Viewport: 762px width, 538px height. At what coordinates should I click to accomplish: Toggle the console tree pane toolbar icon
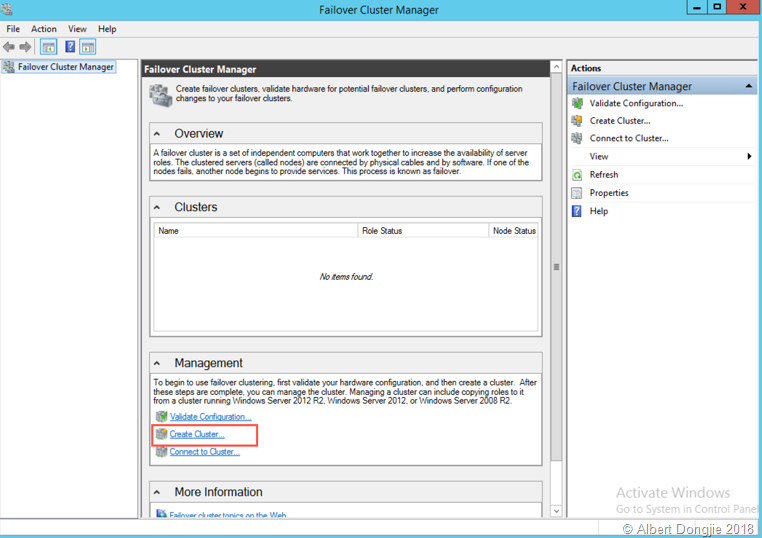(x=49, y=47)
